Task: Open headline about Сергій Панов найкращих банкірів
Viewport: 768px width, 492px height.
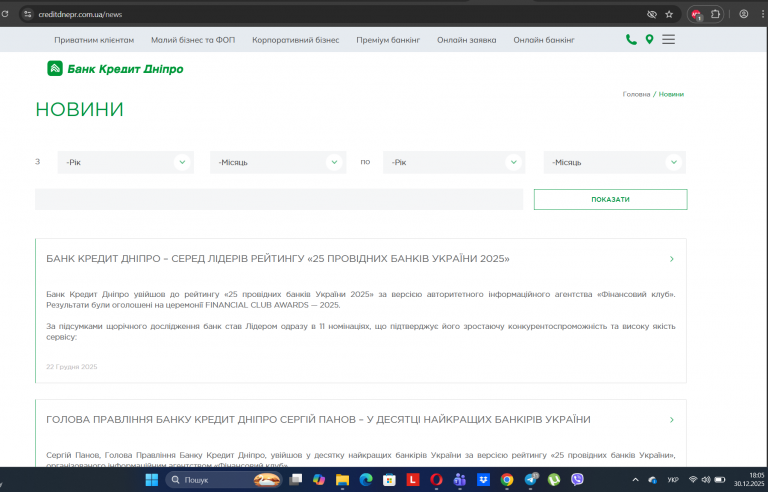Action: point(318,419)
